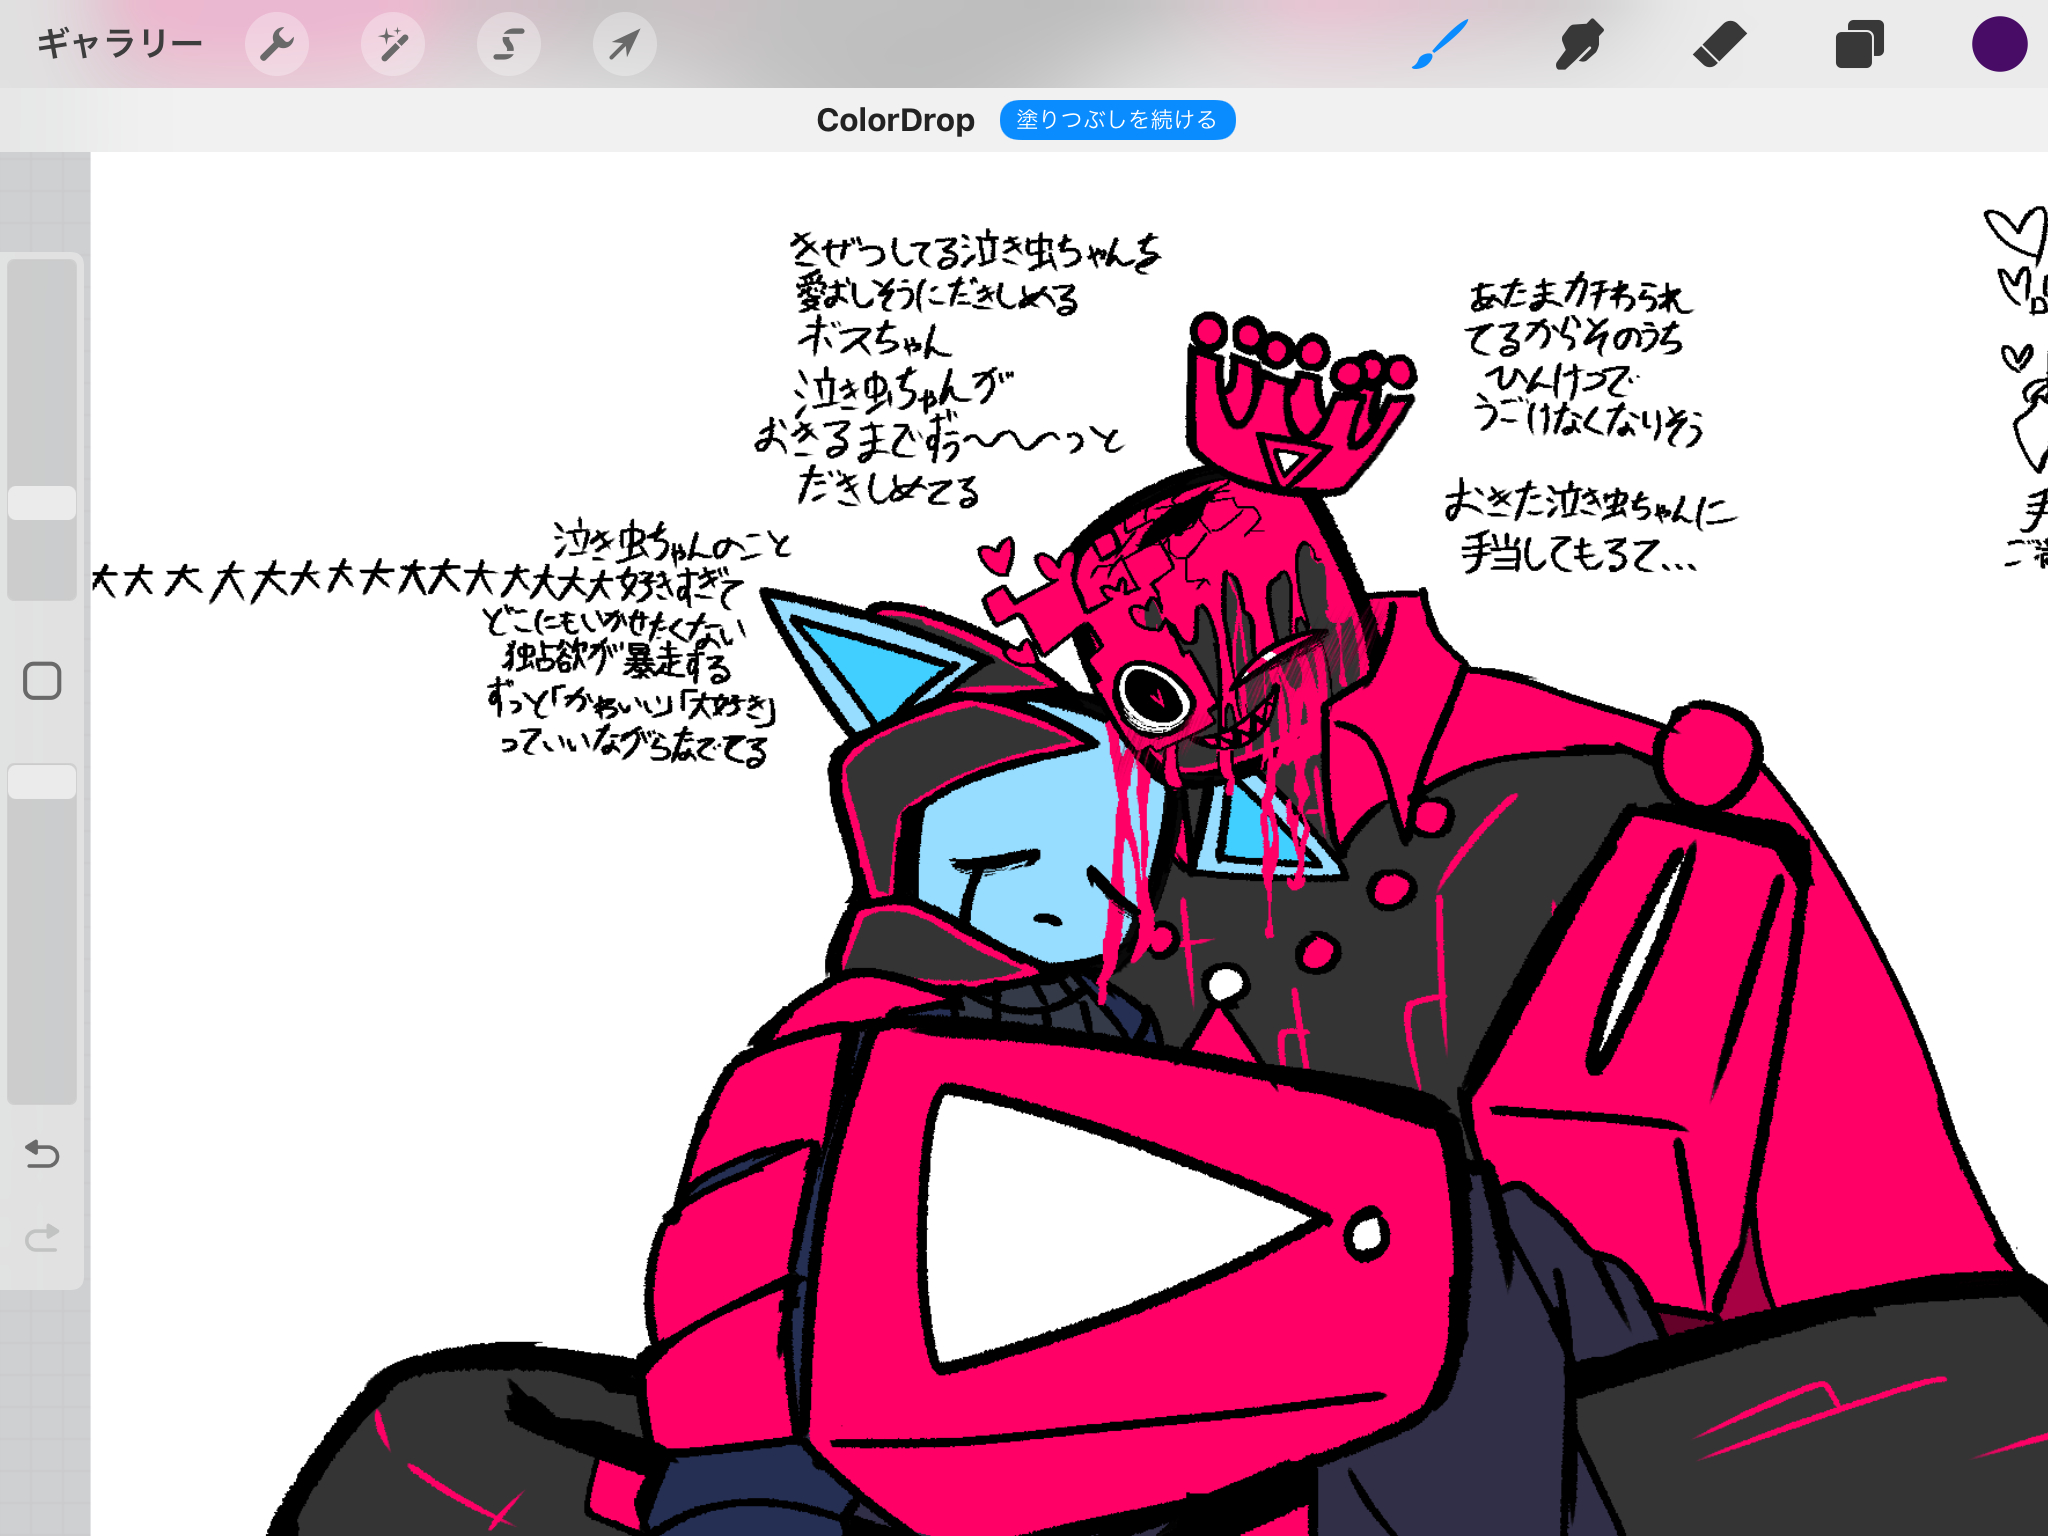2048x1536 pixels.
Task: Open the Actions wrench menu
Action: pos(277,44)
